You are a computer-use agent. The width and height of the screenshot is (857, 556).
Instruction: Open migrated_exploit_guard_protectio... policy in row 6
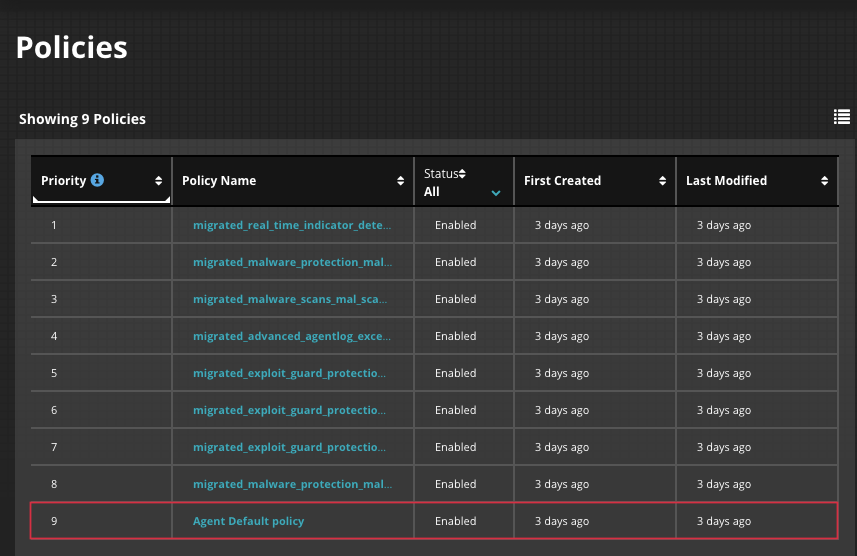(x=289, y=411)
